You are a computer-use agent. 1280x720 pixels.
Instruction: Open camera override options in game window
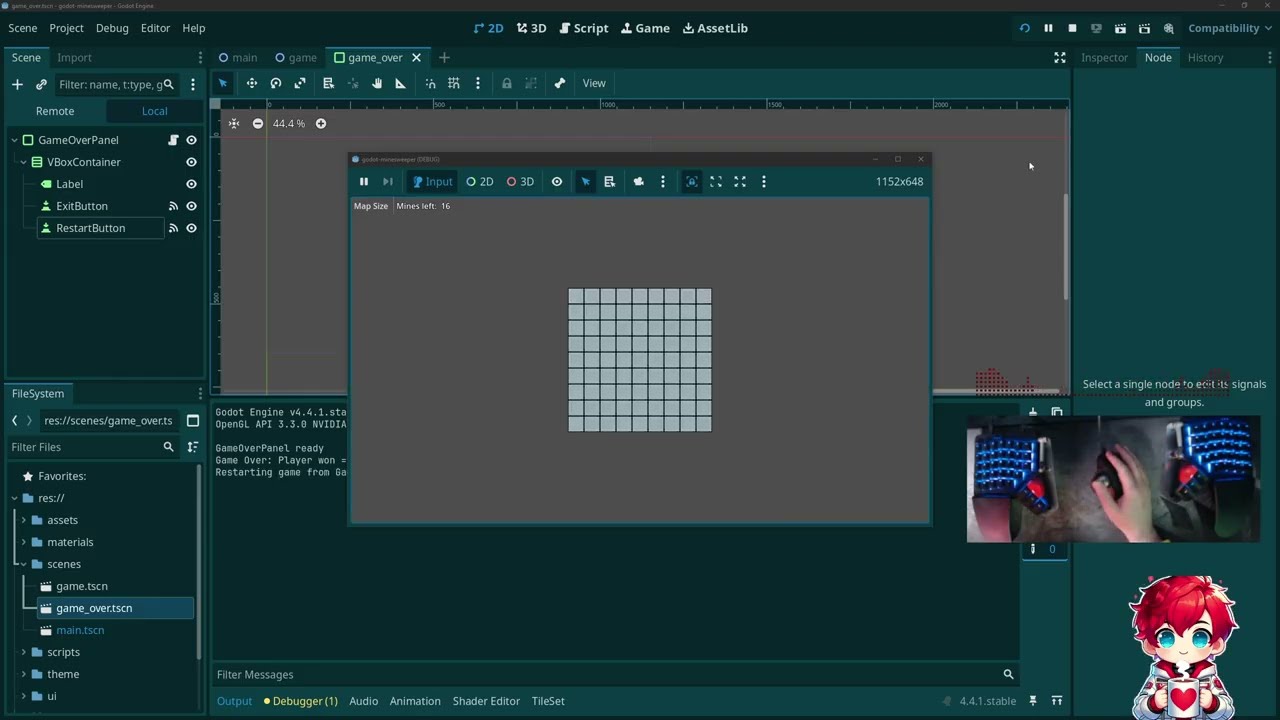[662, 181]
